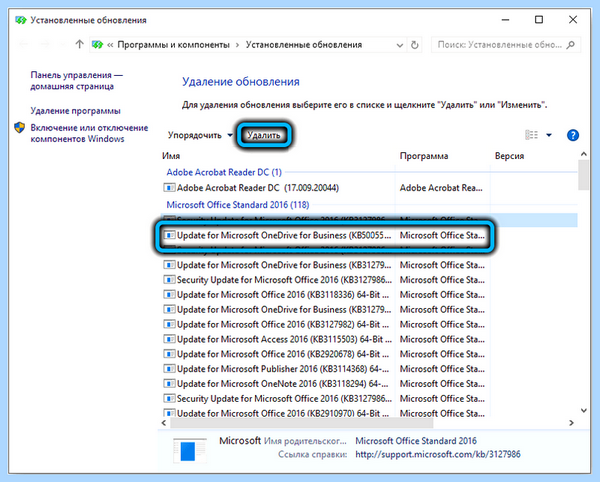Click the icon of Publisher 2016 KB3114368 row
The height and width of the screenshot is (482, 600).
[169, 369]
